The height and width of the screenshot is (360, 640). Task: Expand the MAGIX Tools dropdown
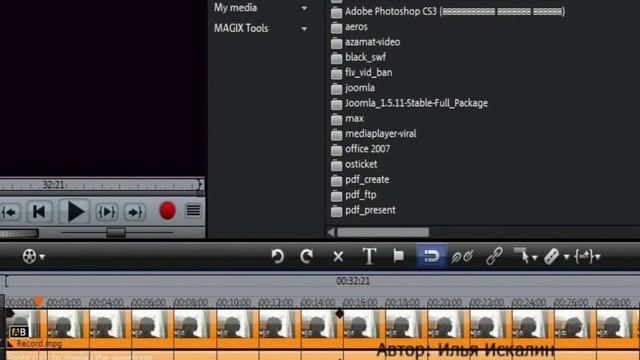point(304,29)
